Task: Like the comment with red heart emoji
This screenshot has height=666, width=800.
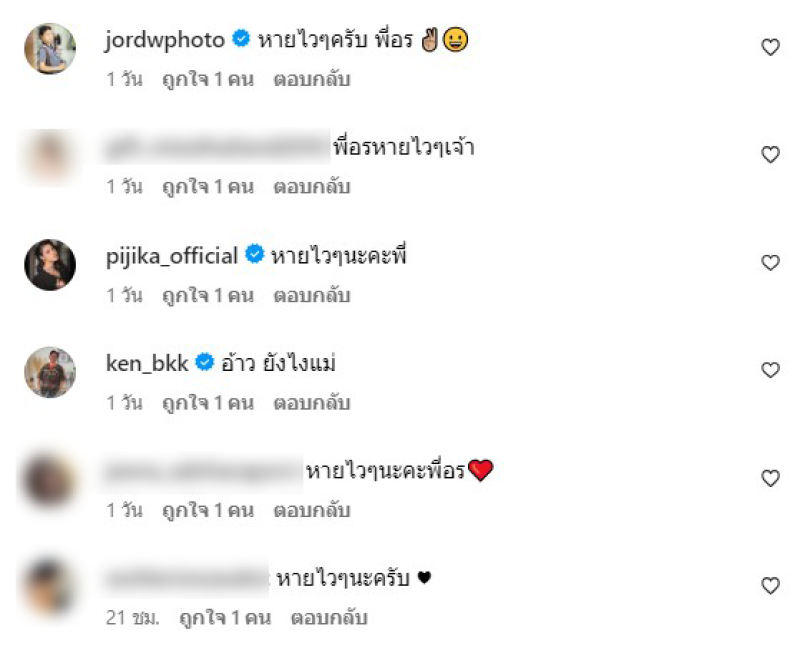Action: (x=770, y=478)
